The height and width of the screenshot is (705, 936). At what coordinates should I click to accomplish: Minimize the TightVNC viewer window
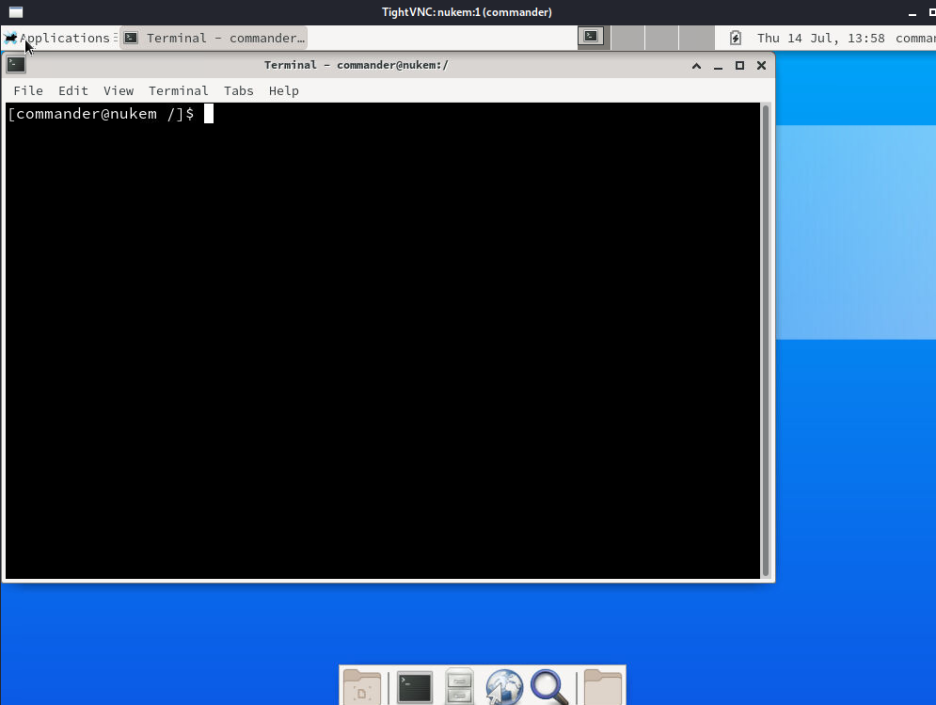[x=912, y=13]
